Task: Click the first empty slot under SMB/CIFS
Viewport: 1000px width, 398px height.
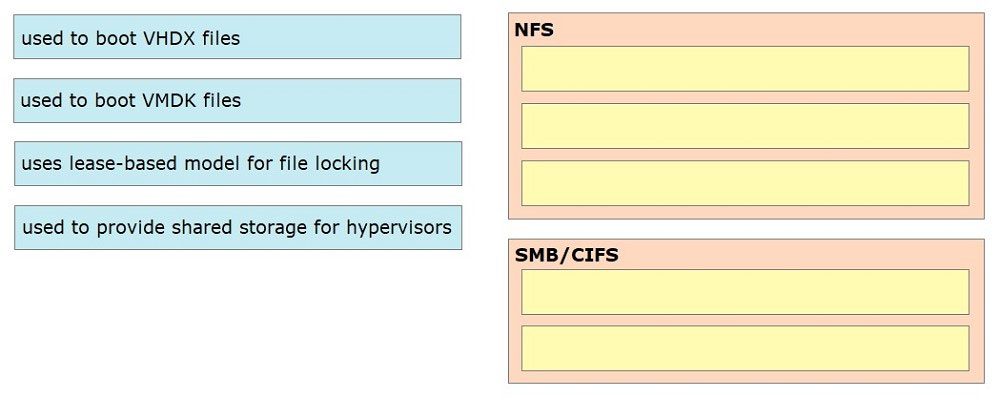Action: [745, 292]
